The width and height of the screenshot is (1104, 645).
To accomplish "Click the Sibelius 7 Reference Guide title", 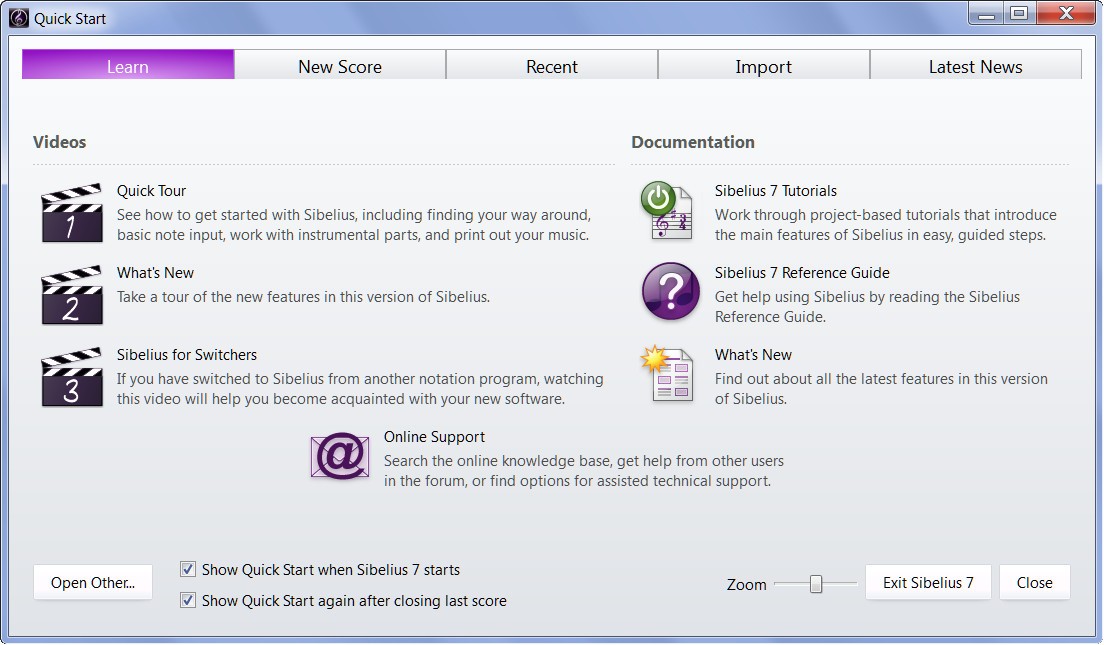I will coord(802,273).
